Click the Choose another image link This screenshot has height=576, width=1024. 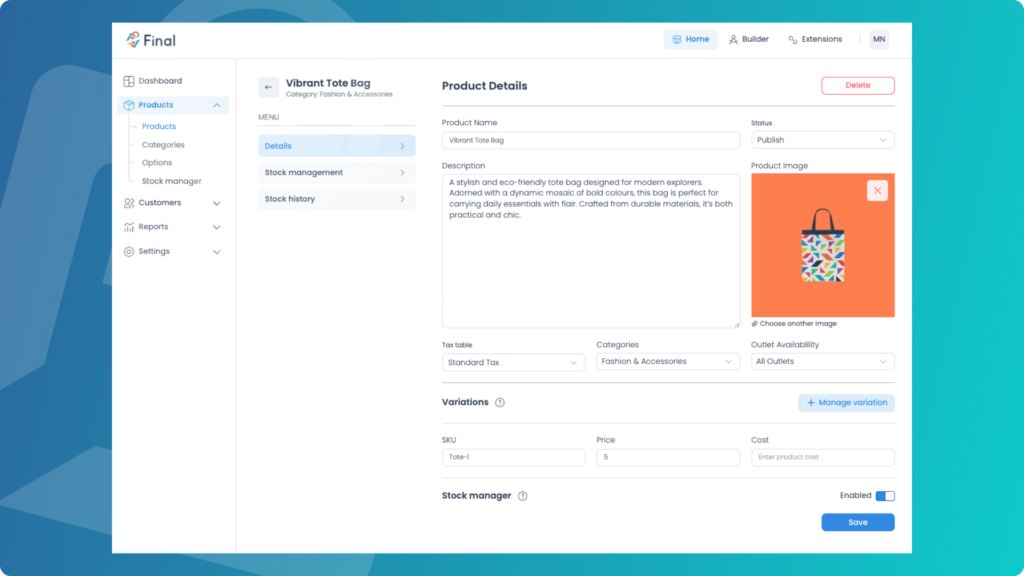pos(794,324)
